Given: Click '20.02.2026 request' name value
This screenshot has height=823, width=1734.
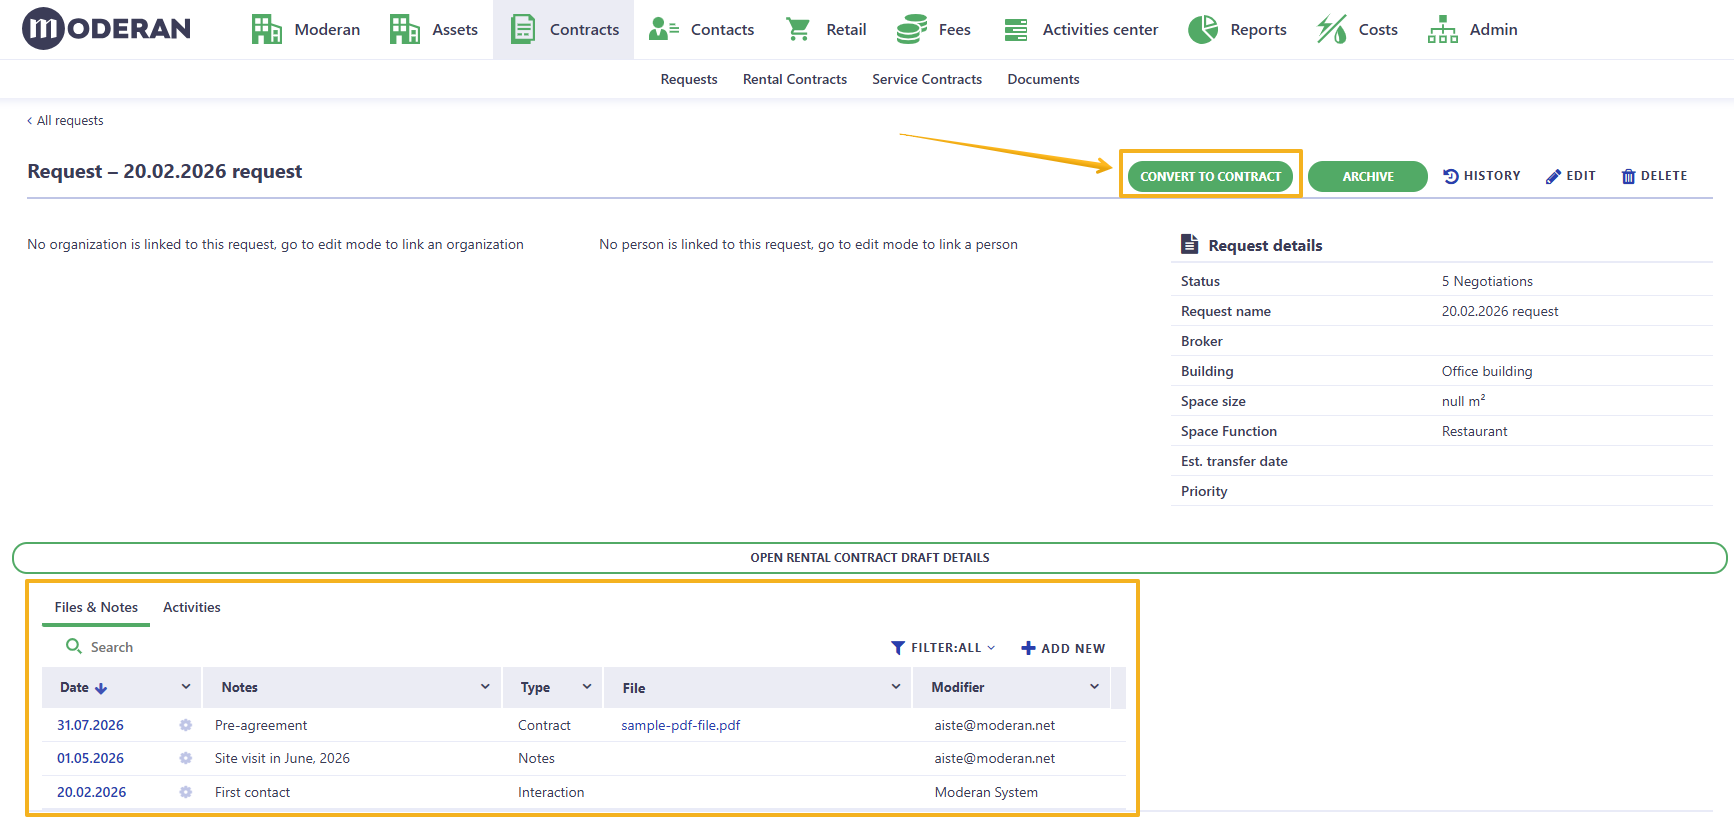Looking at the screenshot, I should [1500, 311].
